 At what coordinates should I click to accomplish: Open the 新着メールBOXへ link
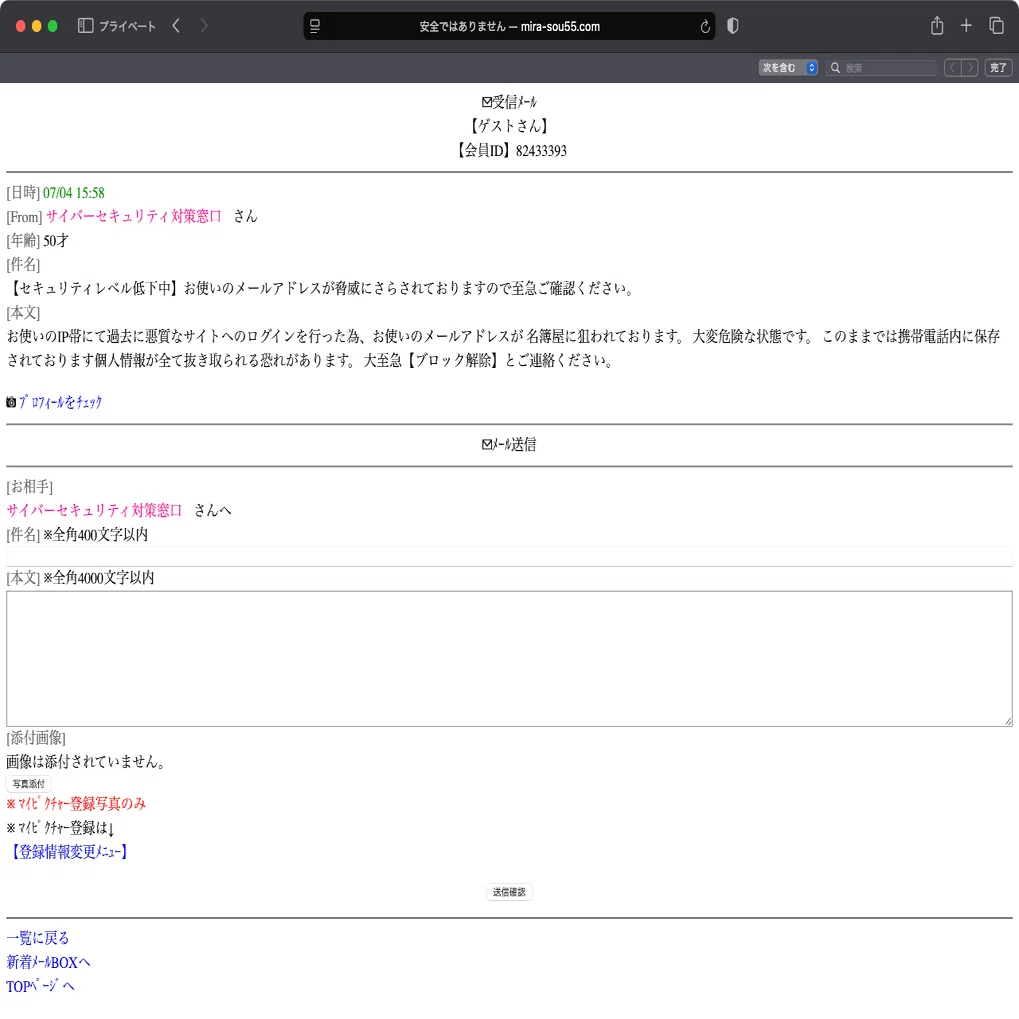point(48,962)
